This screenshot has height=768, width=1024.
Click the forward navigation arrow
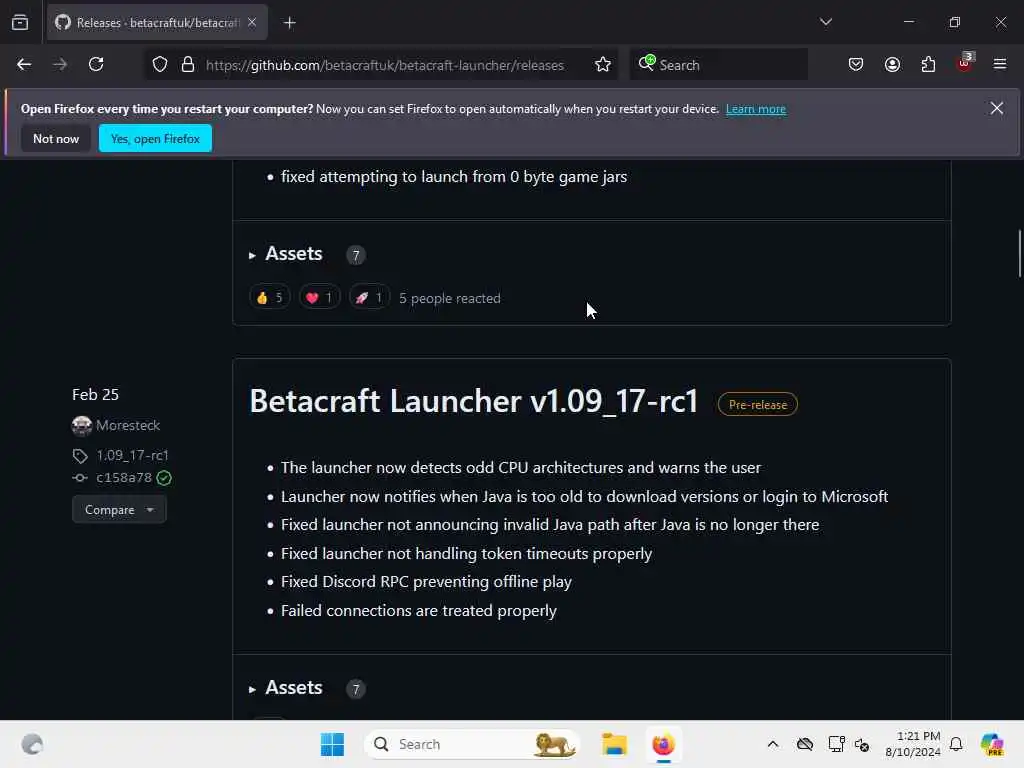tap(60, 64)
